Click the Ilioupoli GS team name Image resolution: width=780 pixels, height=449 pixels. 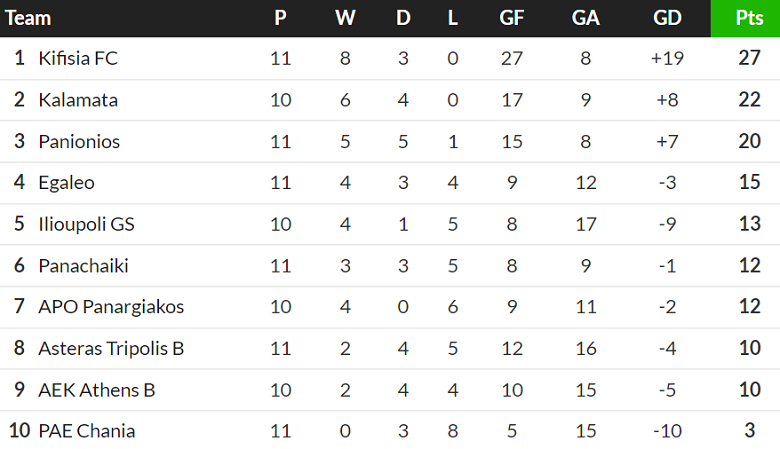click(86, 224)
